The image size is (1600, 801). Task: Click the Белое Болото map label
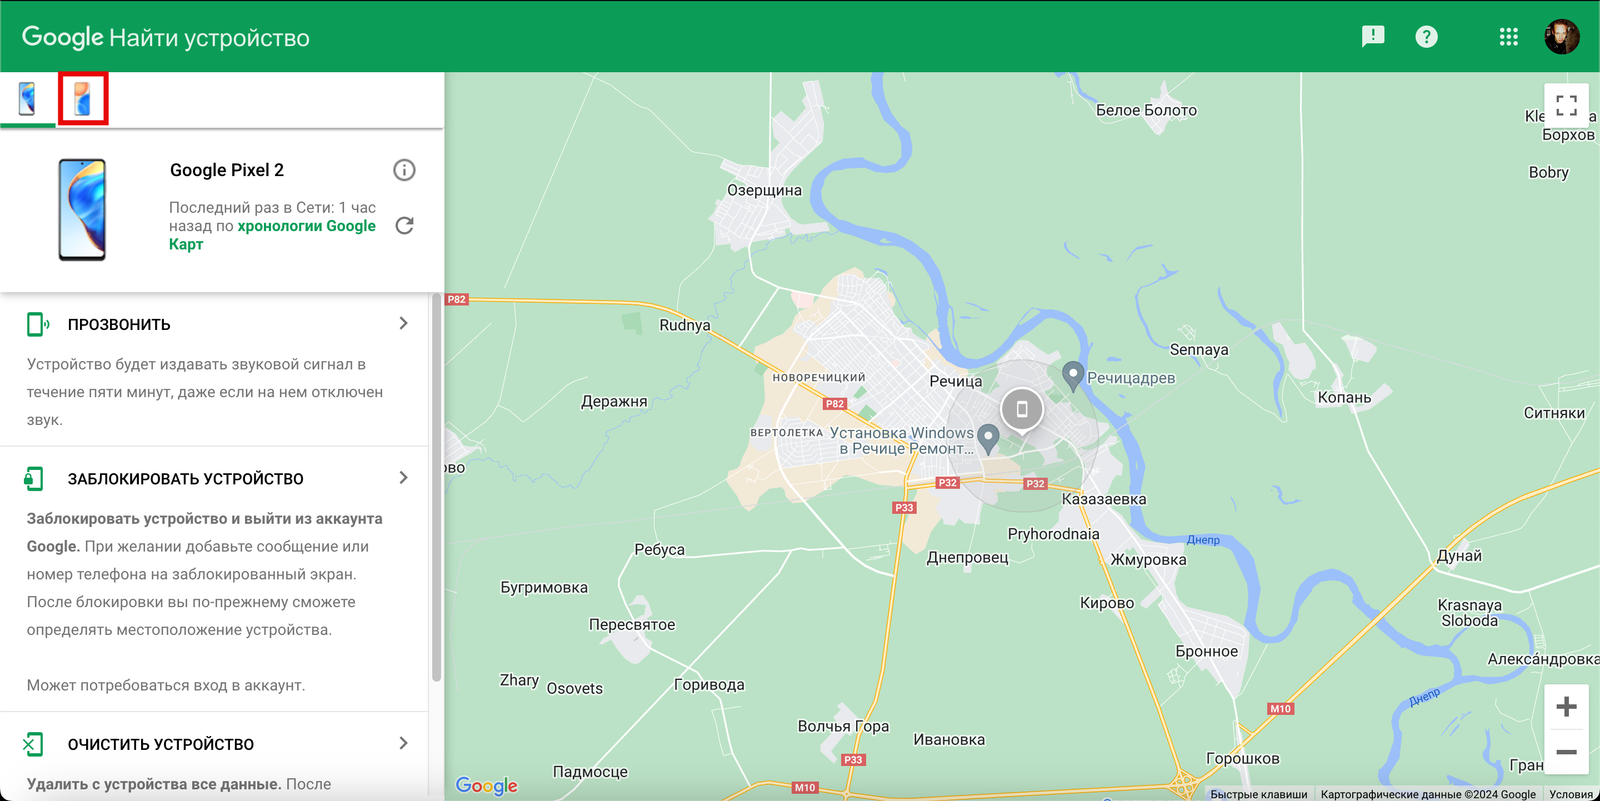click(x=1146, y=110)
